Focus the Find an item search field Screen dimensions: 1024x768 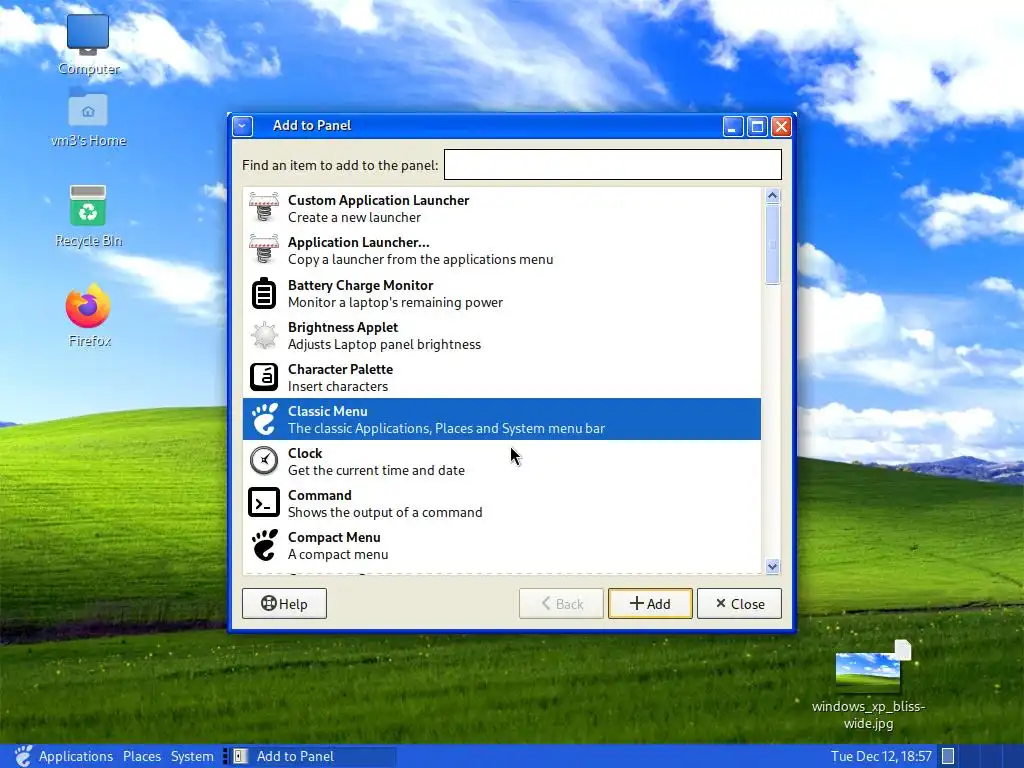[x=613, y=165]
